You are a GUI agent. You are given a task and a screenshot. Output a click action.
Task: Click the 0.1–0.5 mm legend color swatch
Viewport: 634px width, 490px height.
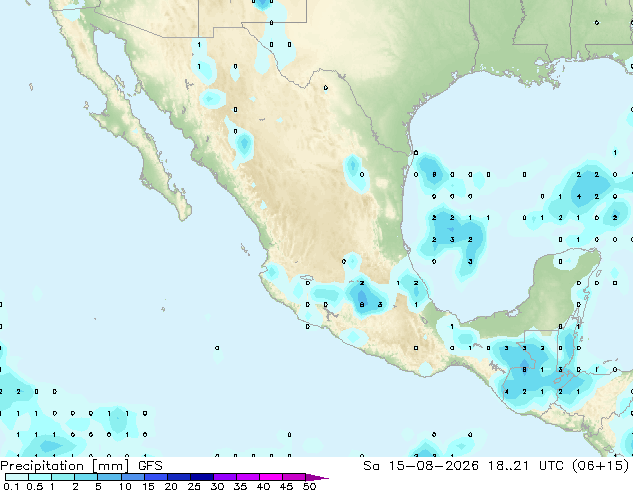pos(17,477)
